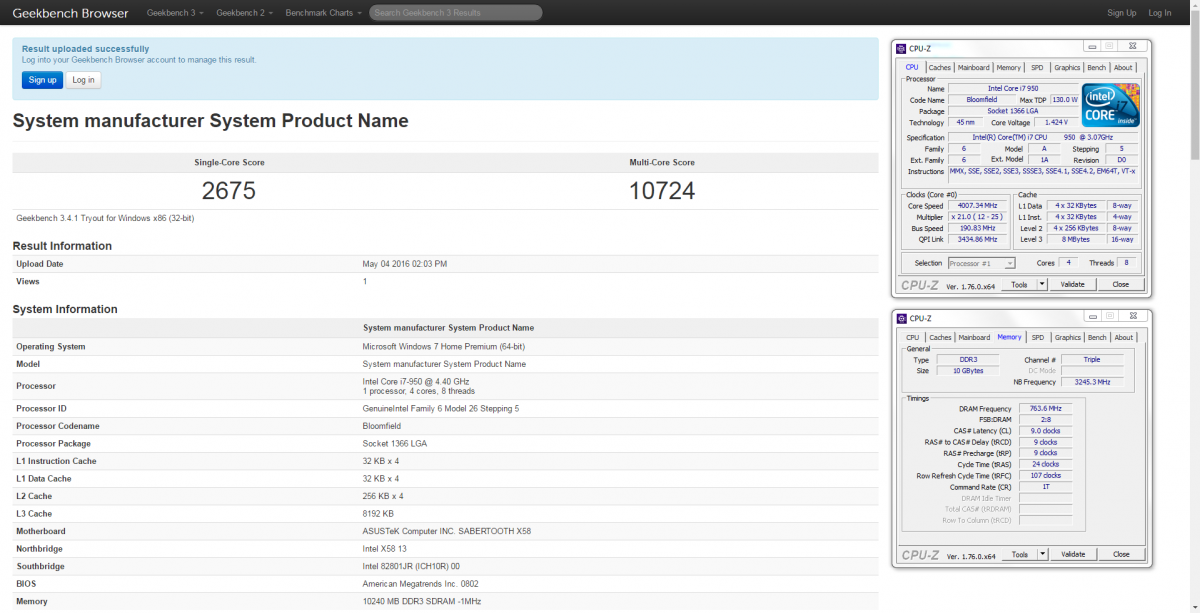
Task: Click the blue Sign up button
Action: [x=42, y=80]
